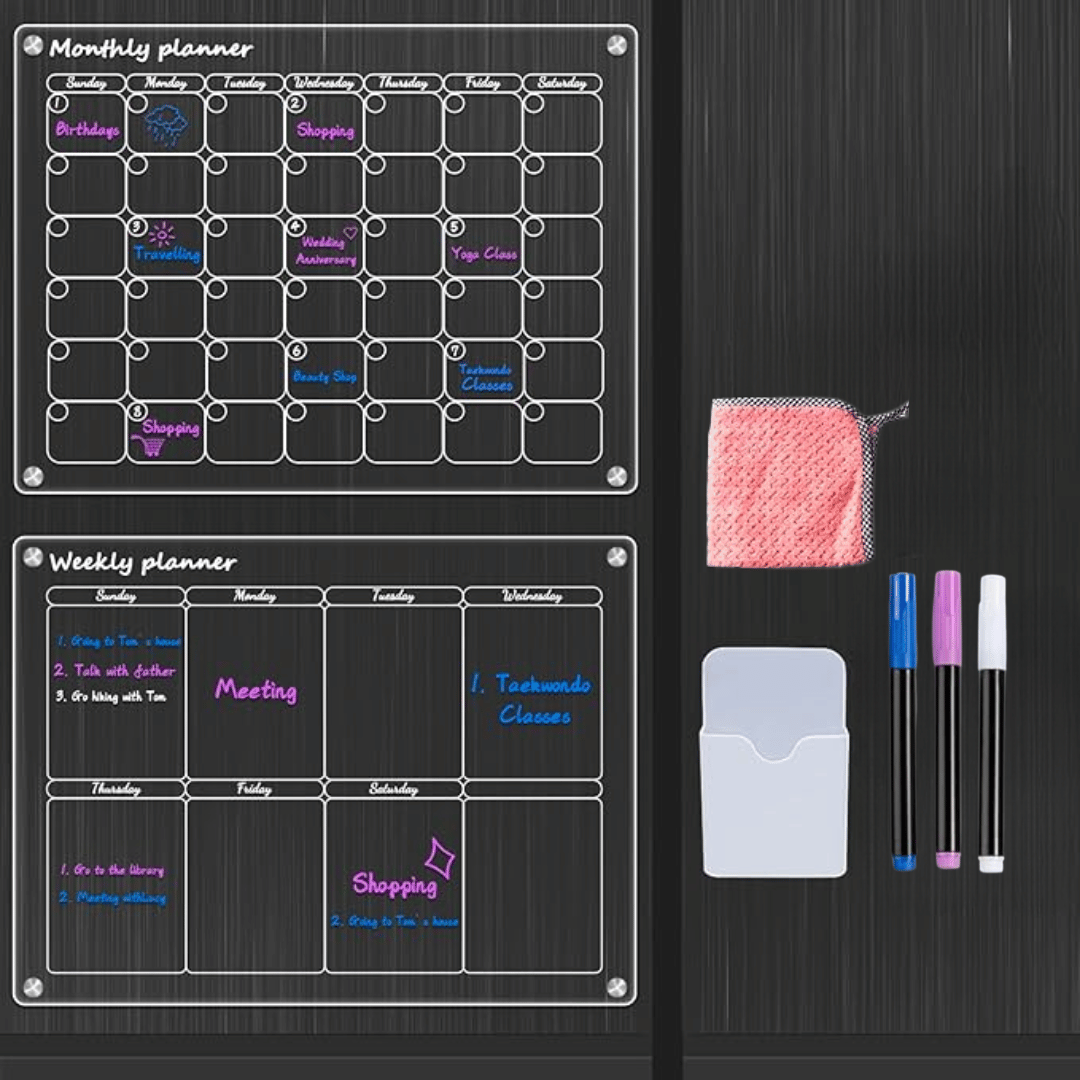Click '1. Taekwondo Classes' under weekly Wednesday

[x=530, y=700]
